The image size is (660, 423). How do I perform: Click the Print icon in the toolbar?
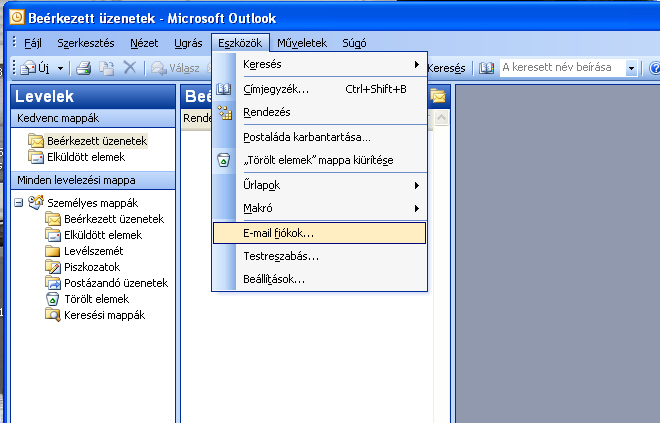click(84, 68)
